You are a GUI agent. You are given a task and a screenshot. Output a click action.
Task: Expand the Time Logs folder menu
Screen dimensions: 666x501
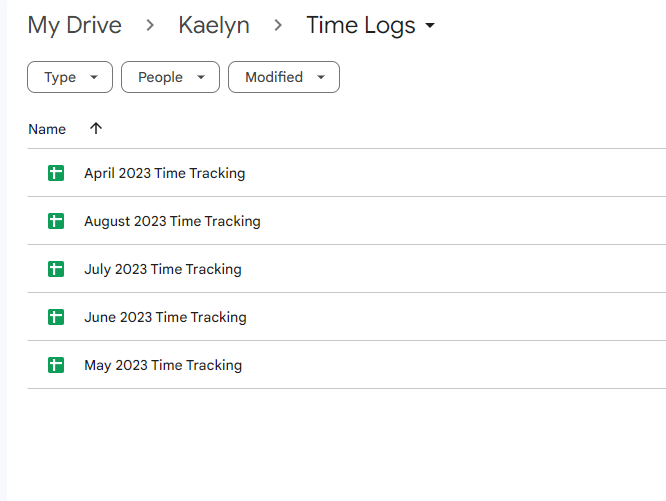(x=430, y=26)
